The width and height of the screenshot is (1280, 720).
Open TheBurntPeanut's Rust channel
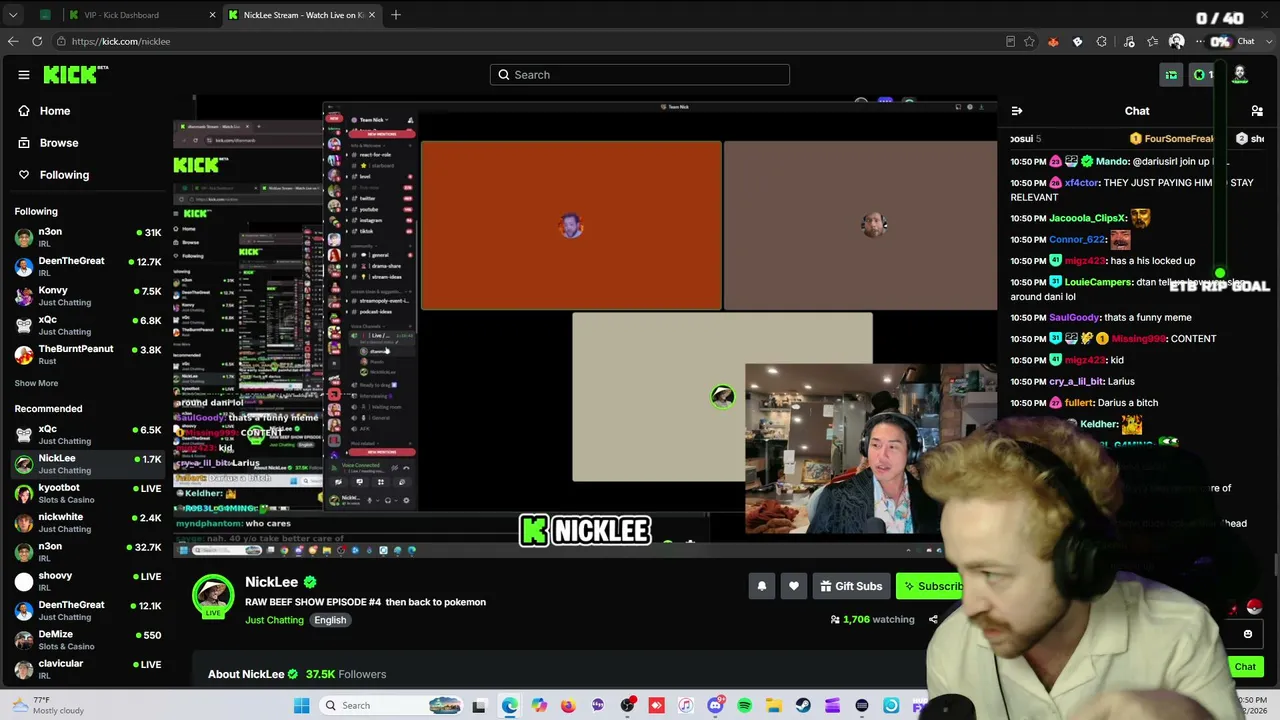click(88, 354)
